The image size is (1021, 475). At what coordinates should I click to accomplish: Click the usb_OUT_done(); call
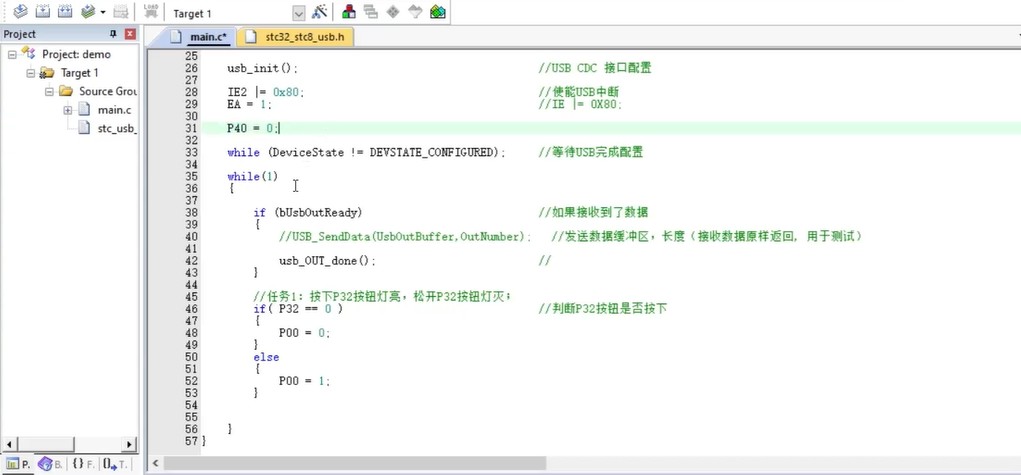coord(328,261)
